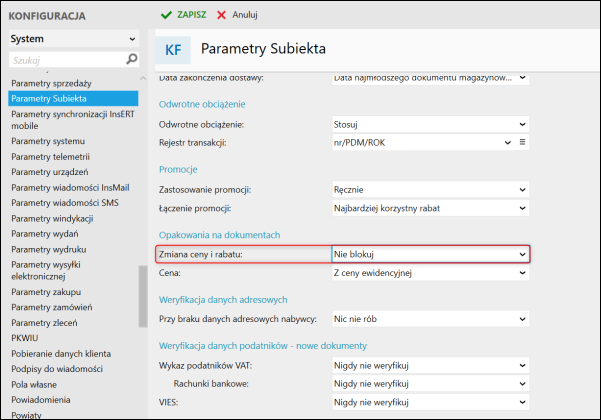Open Rachunki bankowe verification dropdown
The height and width of the screenshot is (420, 601).
[430, 384]
